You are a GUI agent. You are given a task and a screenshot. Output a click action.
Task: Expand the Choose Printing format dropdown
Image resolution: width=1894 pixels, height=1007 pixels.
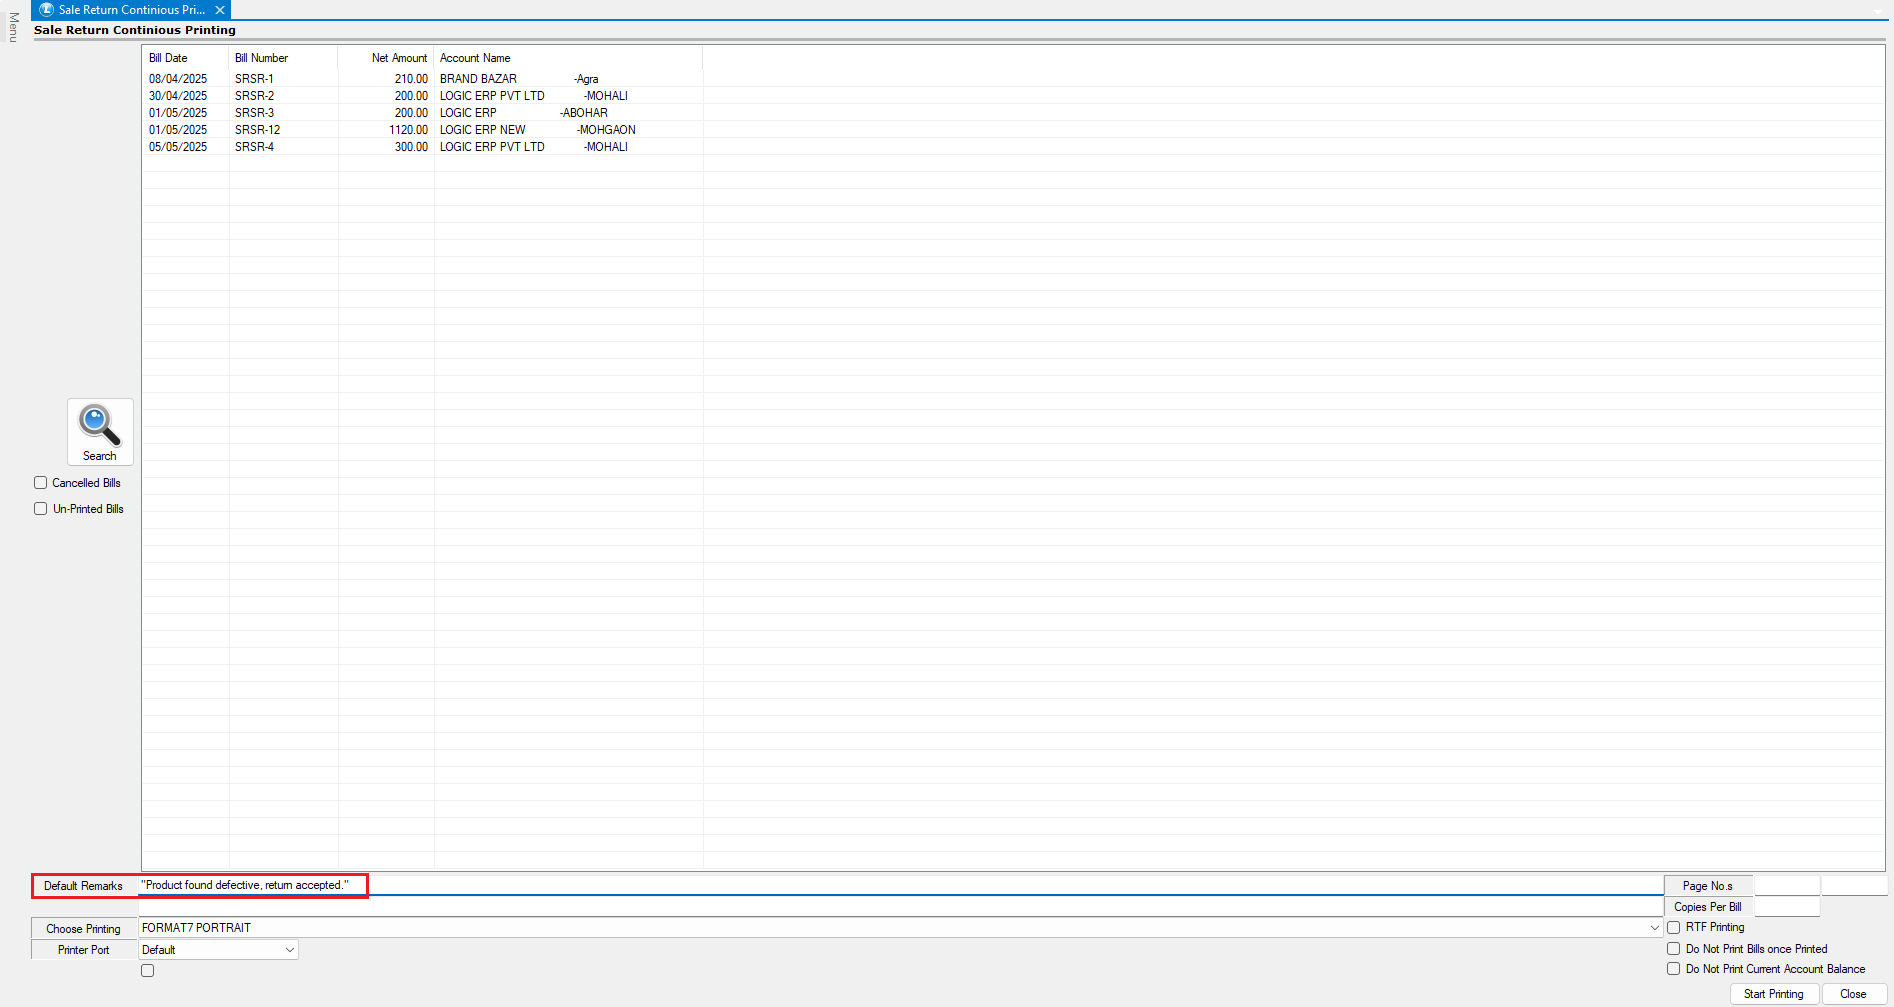click(x=1654, y=928)
